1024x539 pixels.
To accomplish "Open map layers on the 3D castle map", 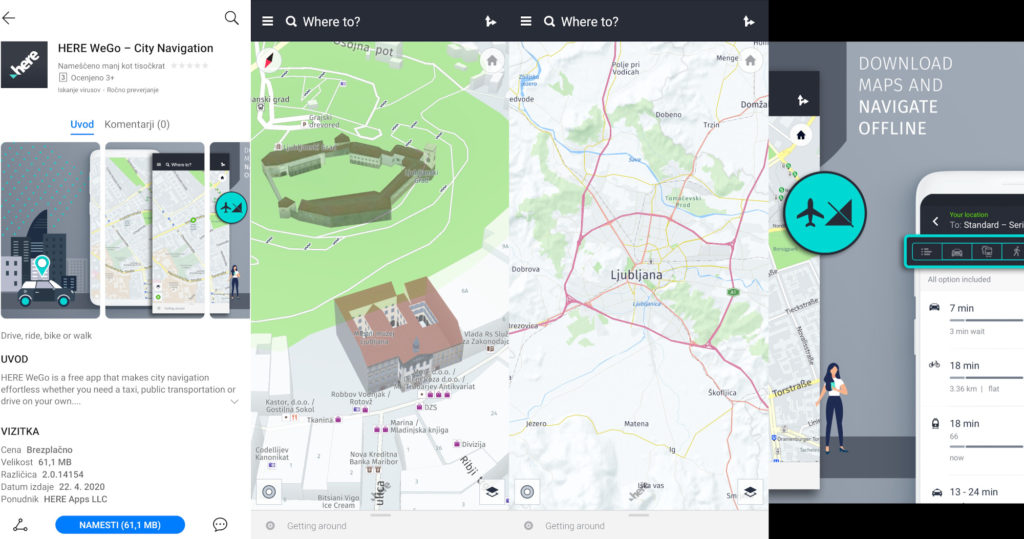I will 491,492.
